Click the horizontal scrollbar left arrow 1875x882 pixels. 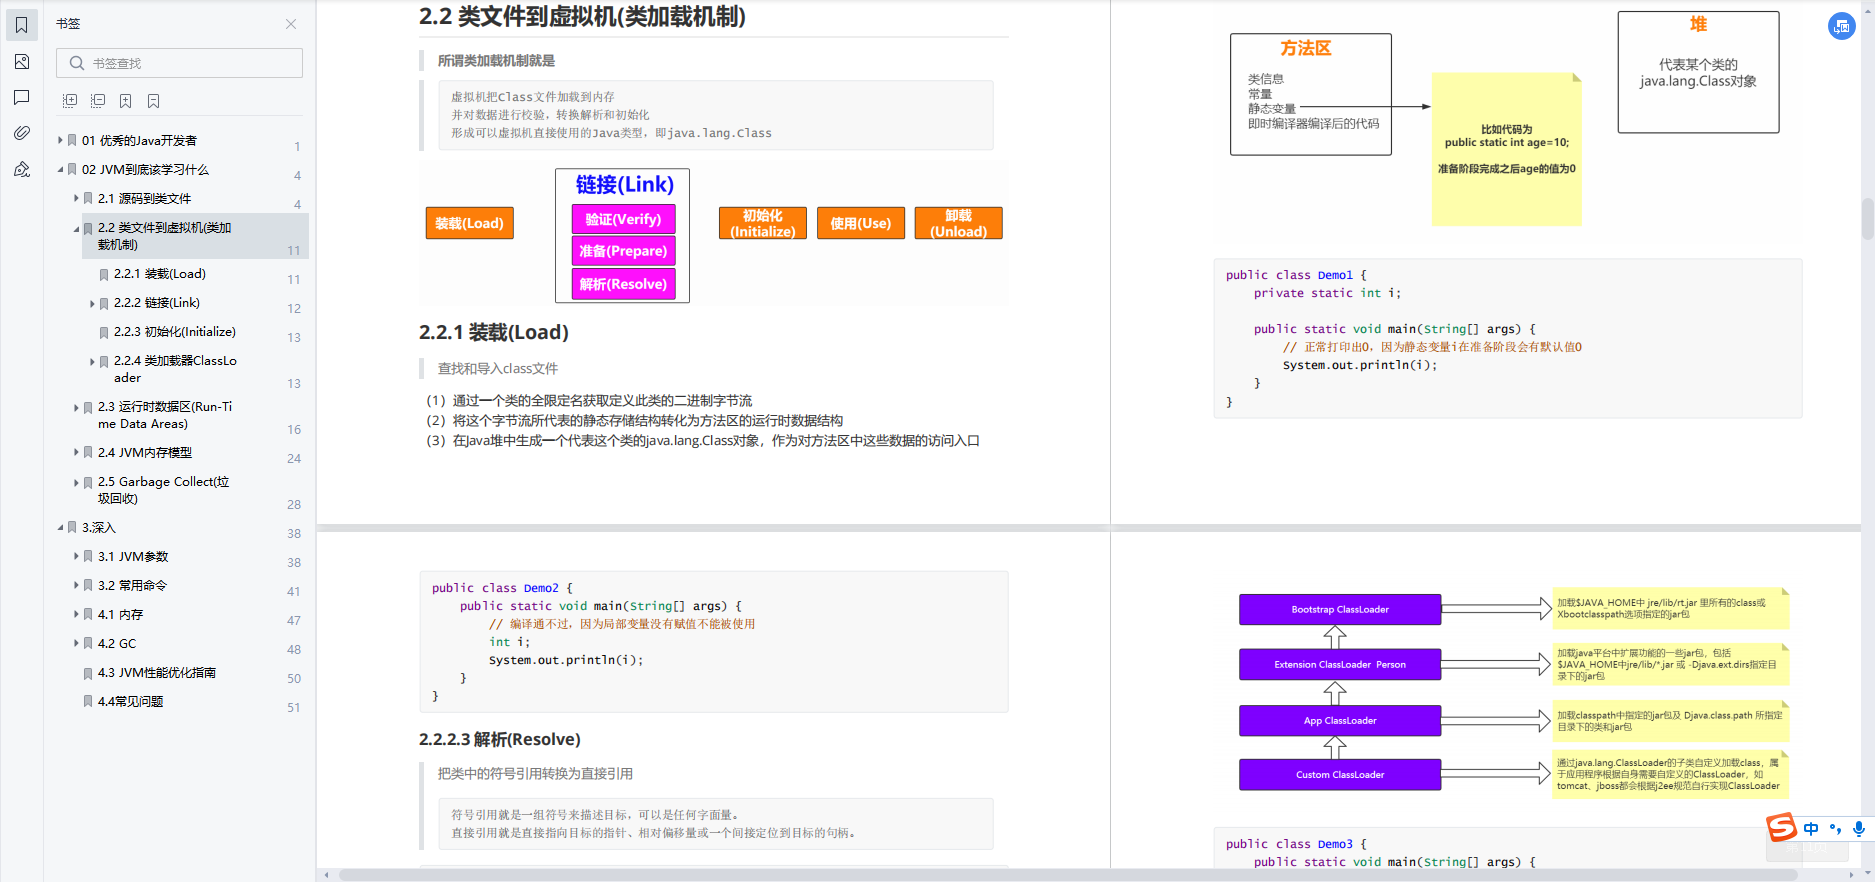326,875
